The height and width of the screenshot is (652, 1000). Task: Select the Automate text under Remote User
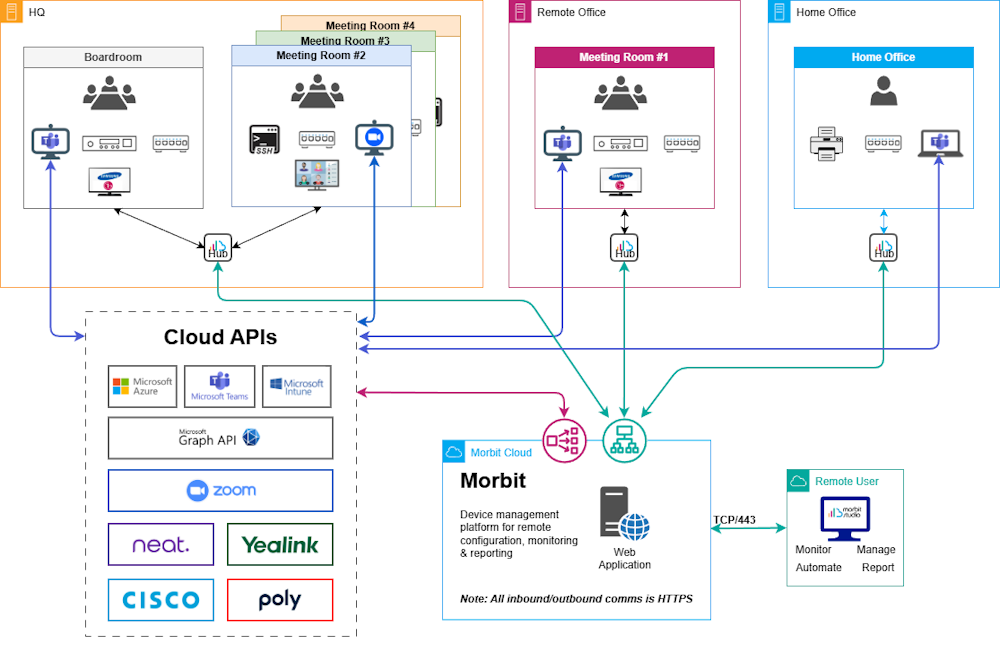click(x=818, y=567)
